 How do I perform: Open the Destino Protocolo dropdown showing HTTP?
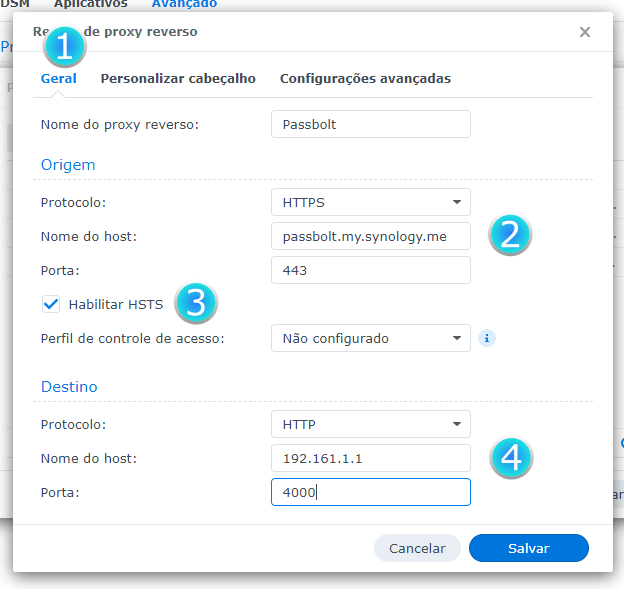pyautogui.click(x=370, y=424)
